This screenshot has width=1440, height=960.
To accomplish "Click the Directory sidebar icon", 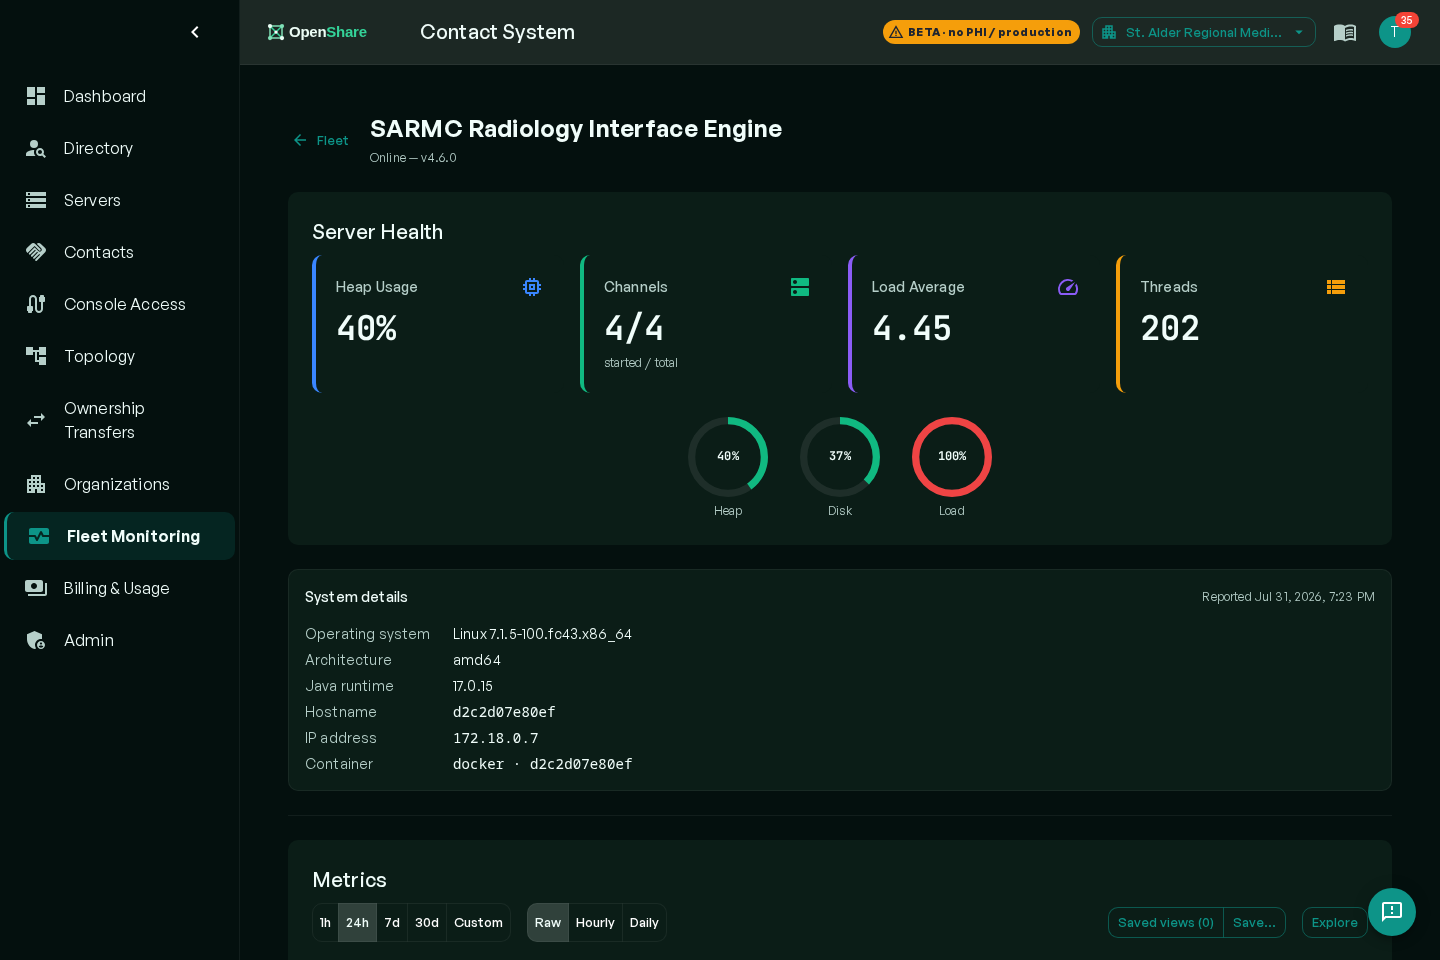I will click(36, 148).
